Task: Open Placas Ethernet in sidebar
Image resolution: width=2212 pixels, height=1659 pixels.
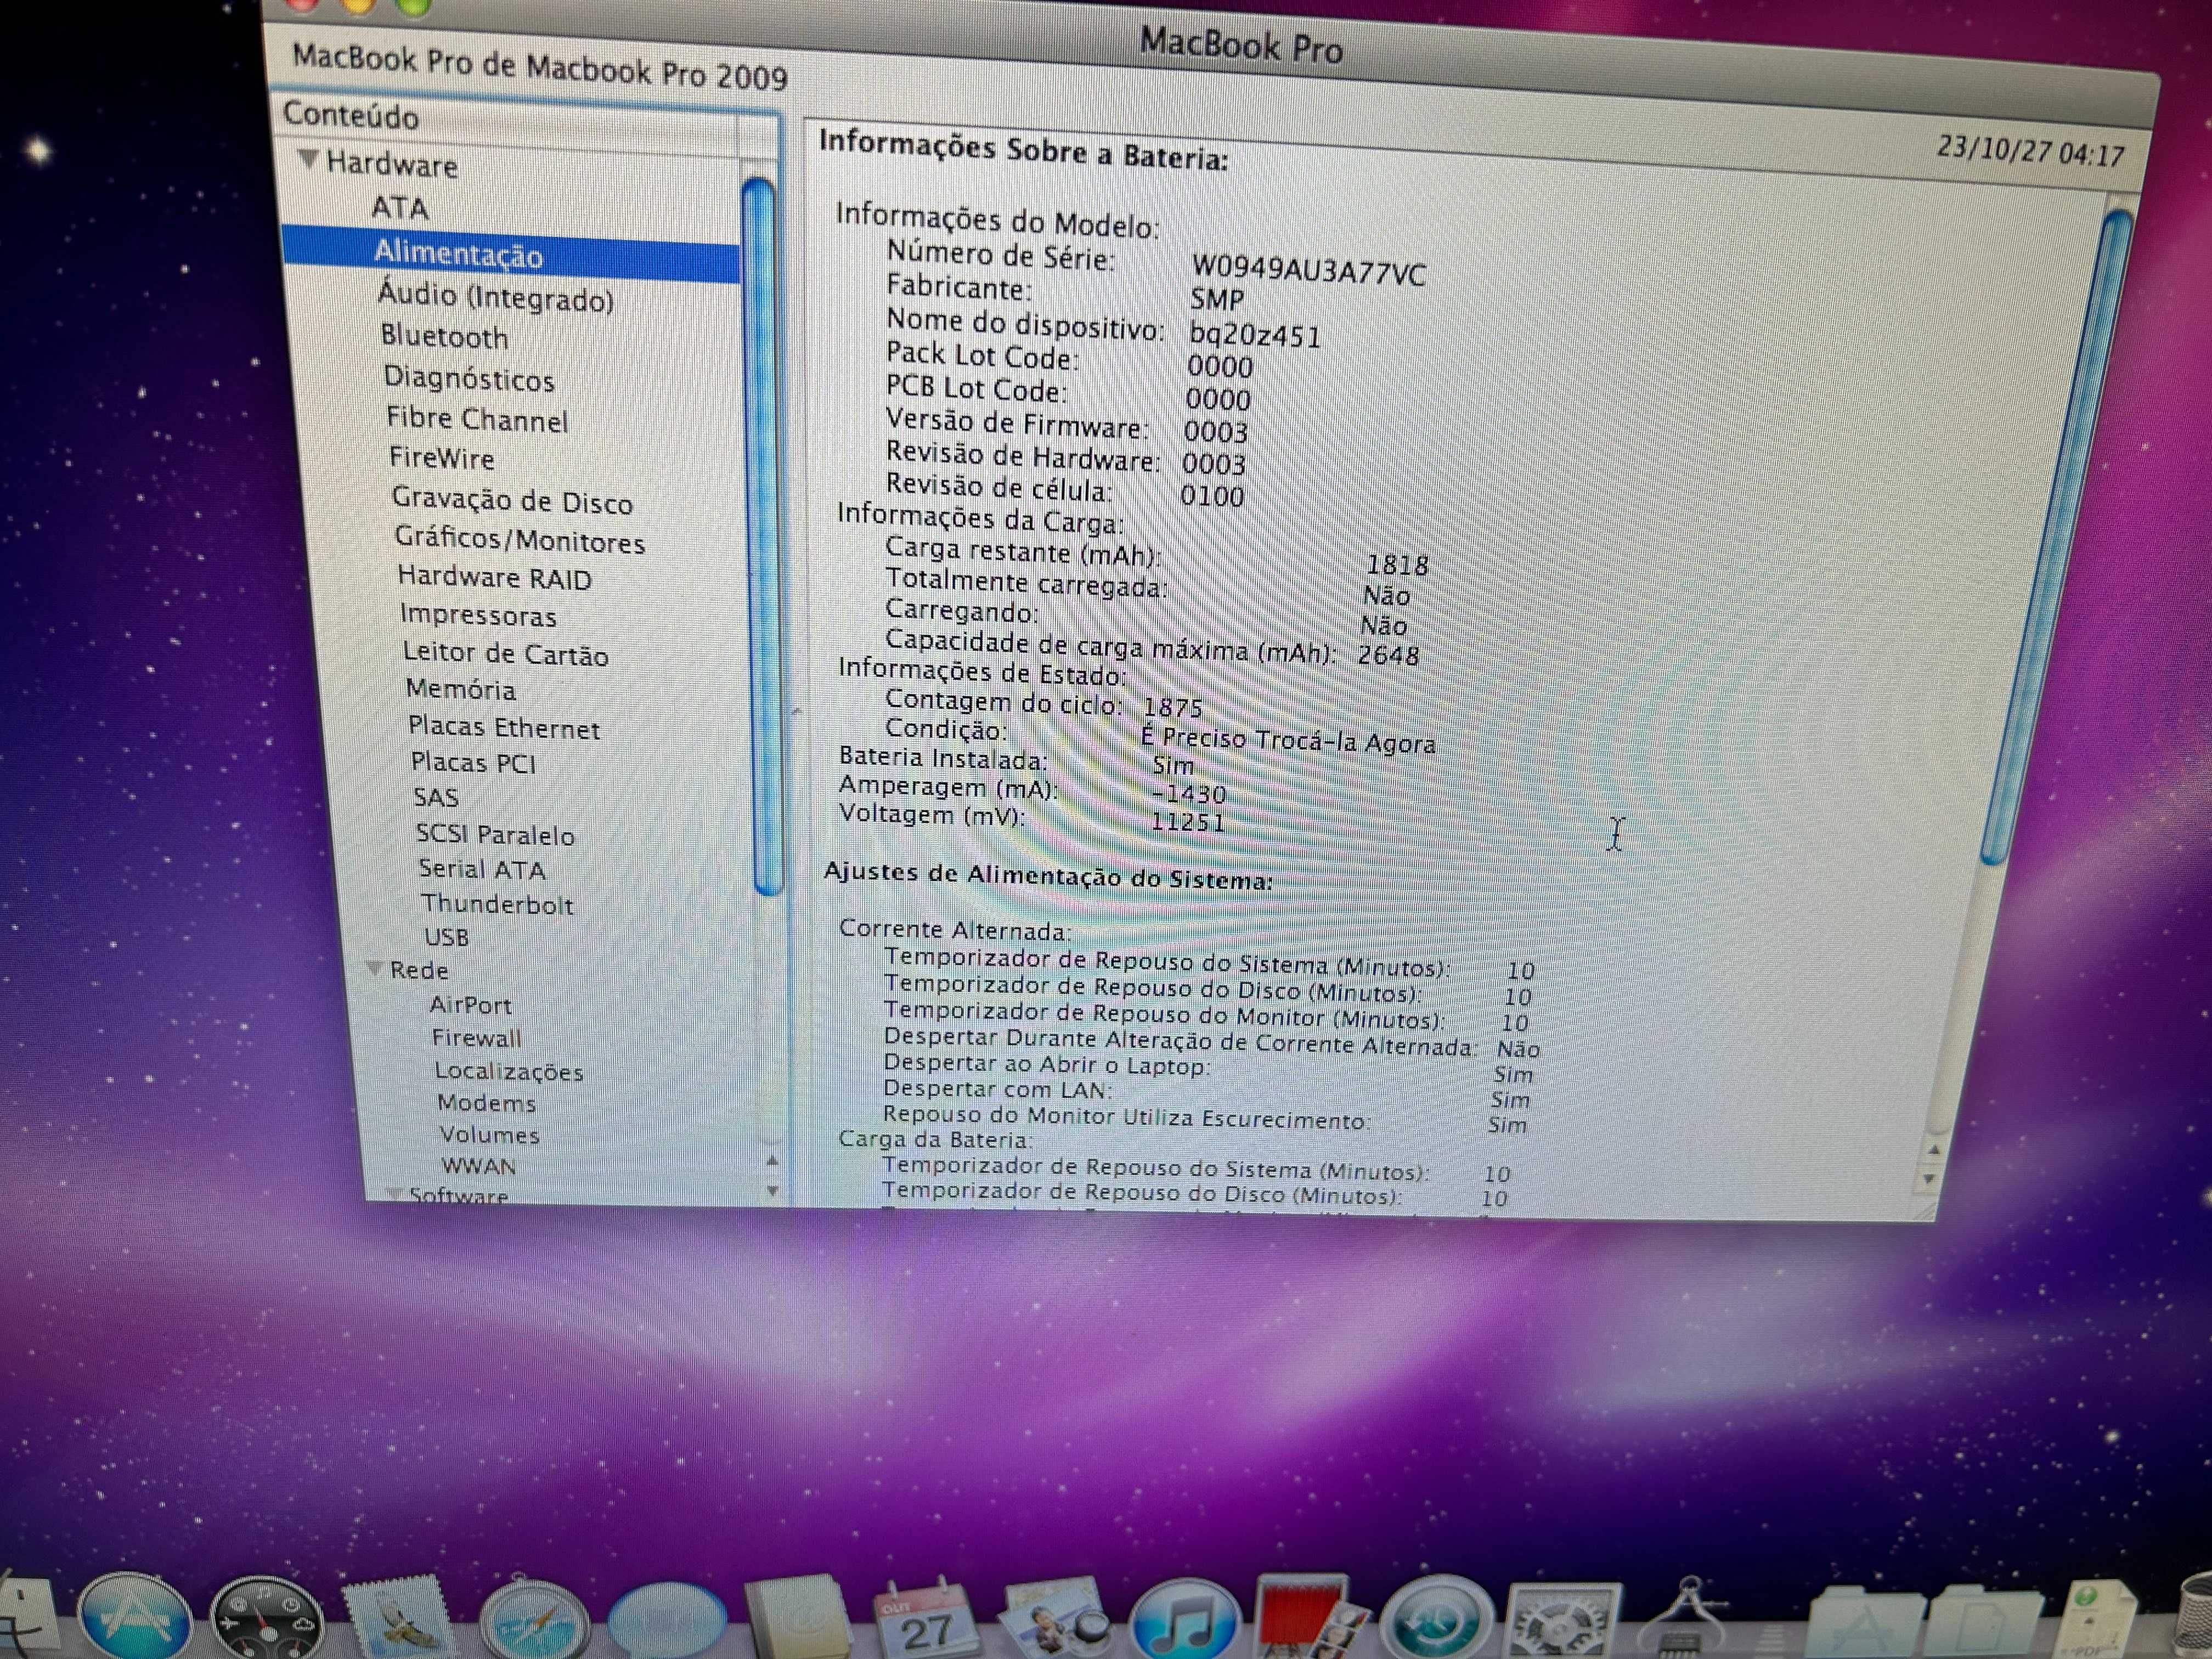Action: pyautogui.click(x=504, y=727)
